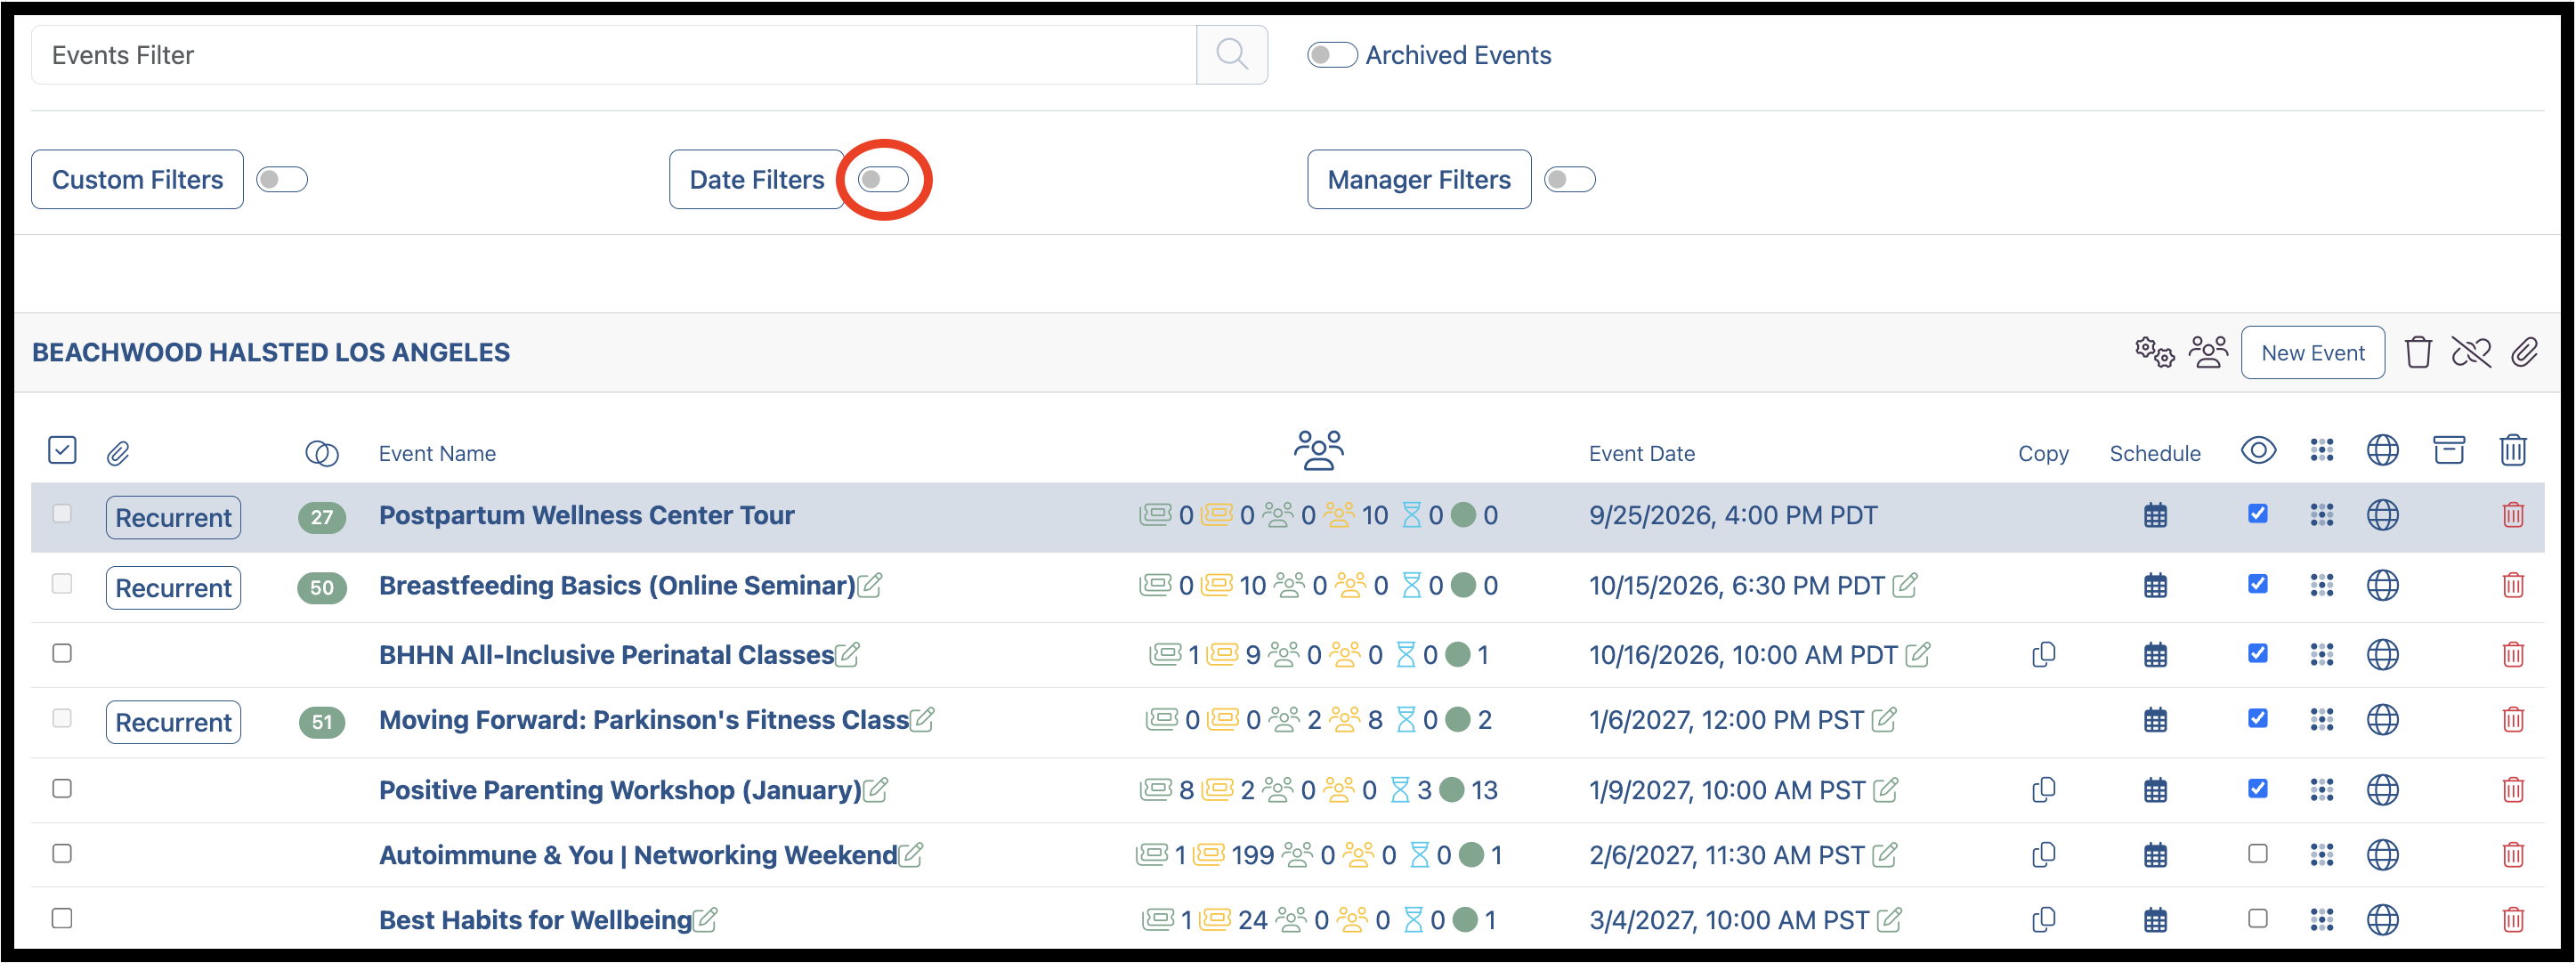
Task: Click the trash can icon next to New Event
Action: coord(2418,353)
